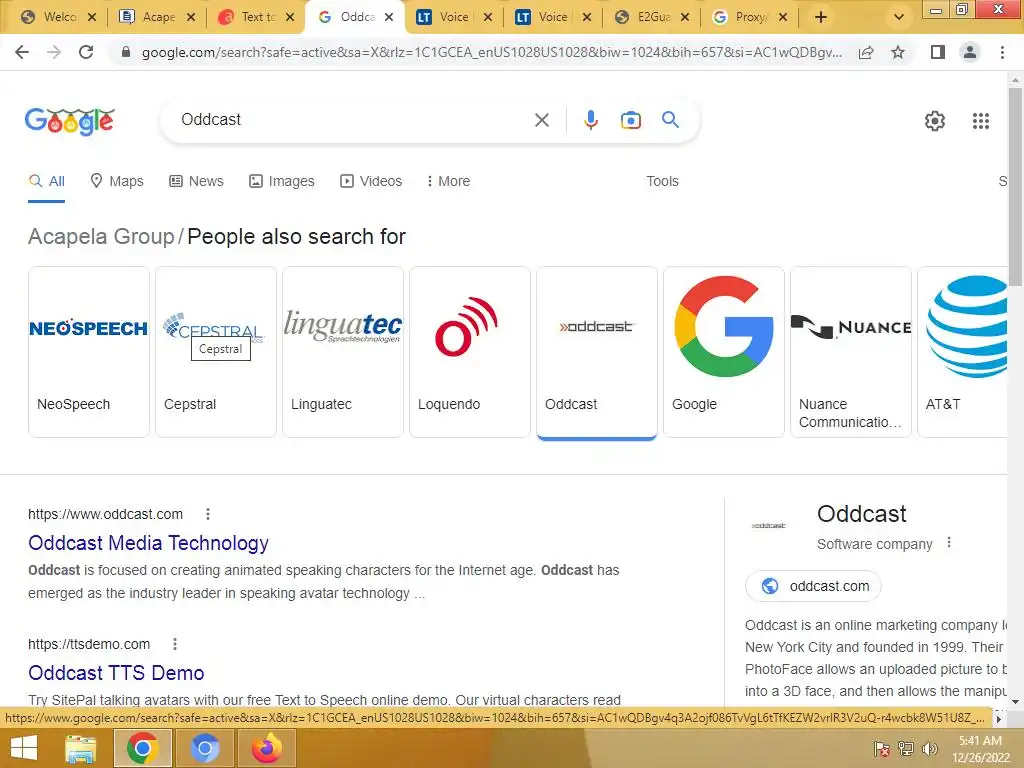This screenshot has height=768, width=1024.
Task: Click the Google holiday logo
Action: tap(69, 121)
